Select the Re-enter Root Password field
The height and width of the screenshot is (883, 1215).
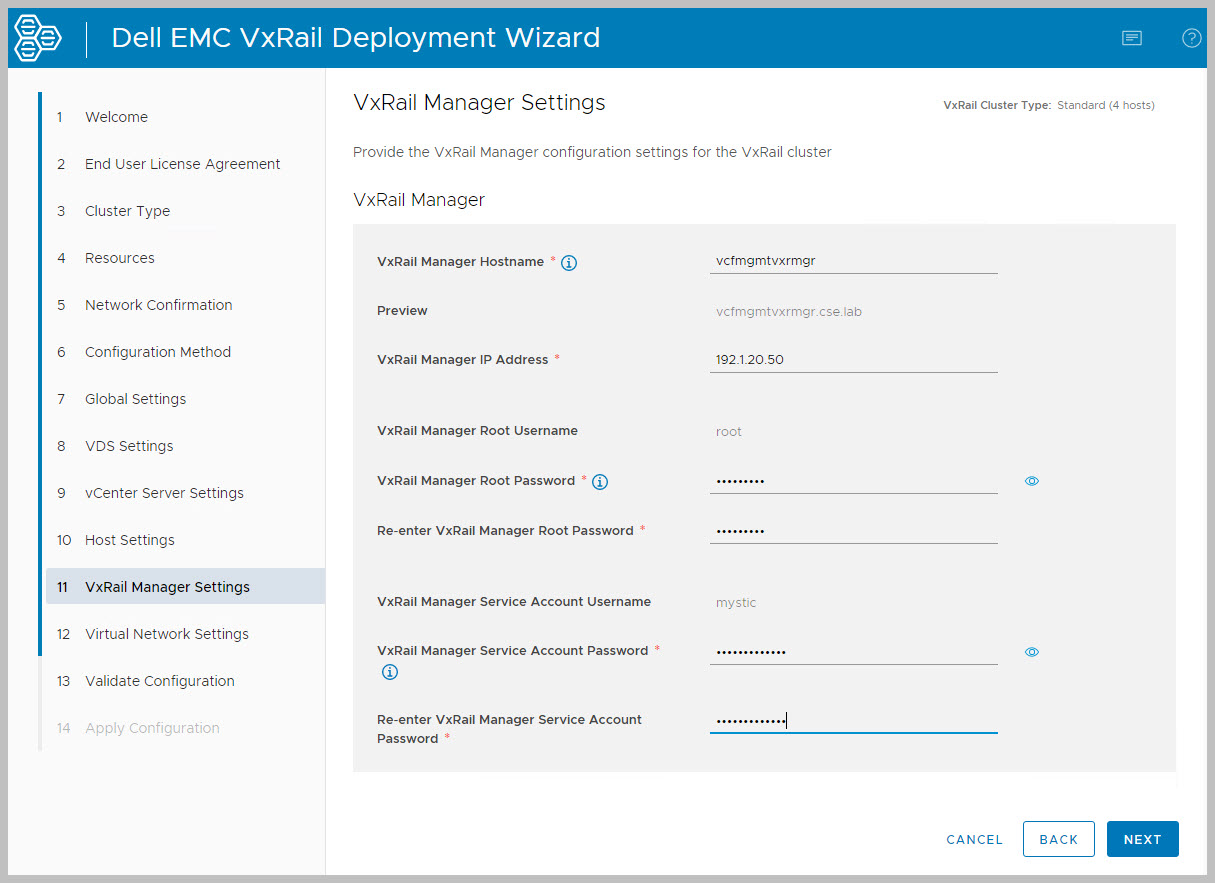(x=853, y=531)
